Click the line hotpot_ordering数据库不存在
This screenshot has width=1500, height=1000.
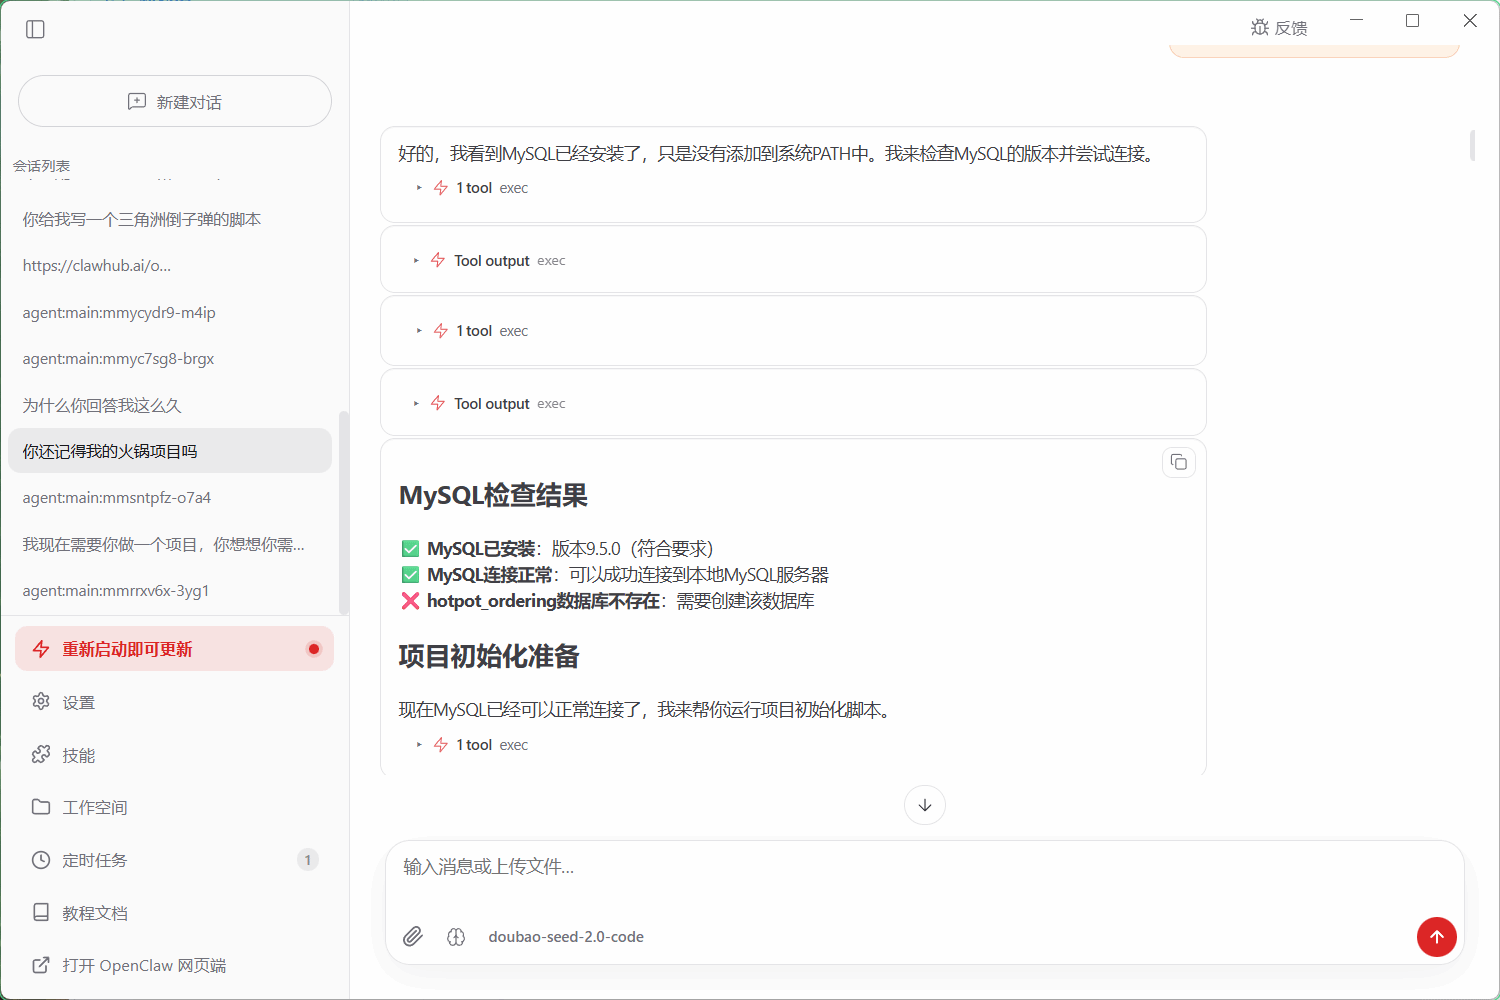point(608,600)
